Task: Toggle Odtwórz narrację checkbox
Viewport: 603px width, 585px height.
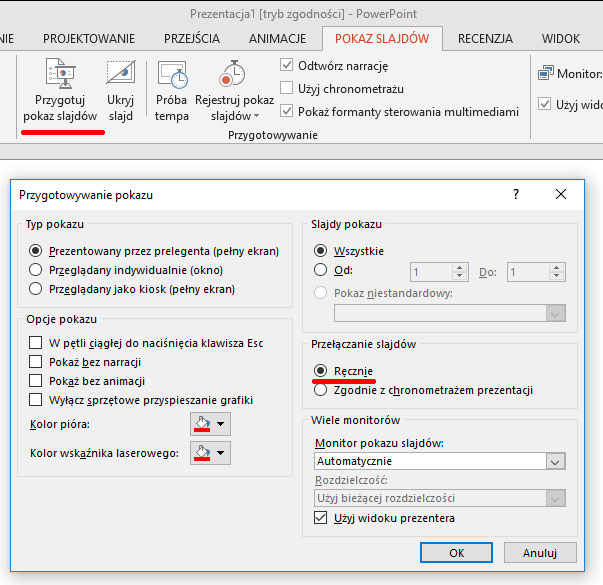Action: pyautogui.click(x=286, y=65)
